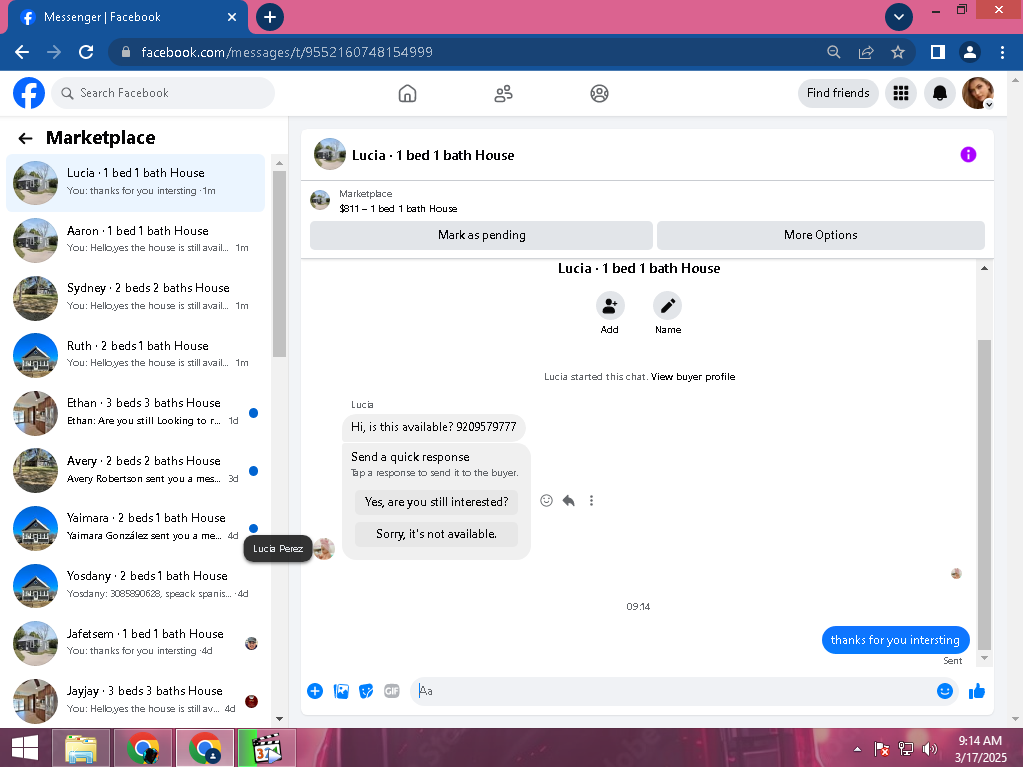Send a thumbs up like

point(977,691)
